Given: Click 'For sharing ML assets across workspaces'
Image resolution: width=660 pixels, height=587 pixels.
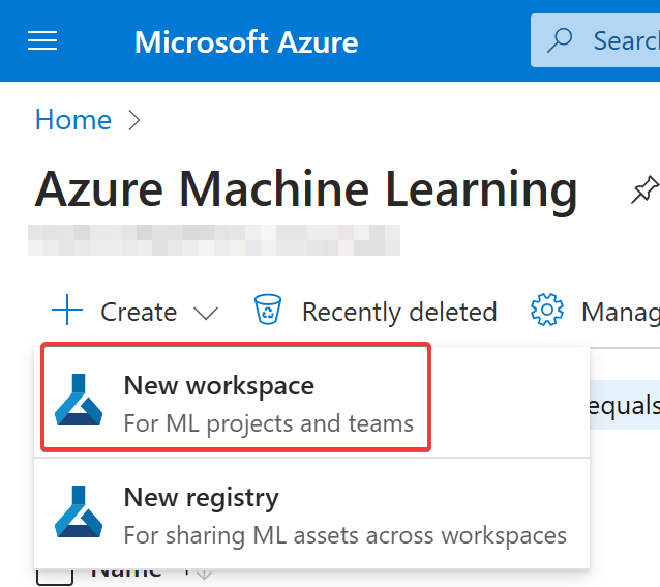Looking at the screenshot, I should pos(345,536).
